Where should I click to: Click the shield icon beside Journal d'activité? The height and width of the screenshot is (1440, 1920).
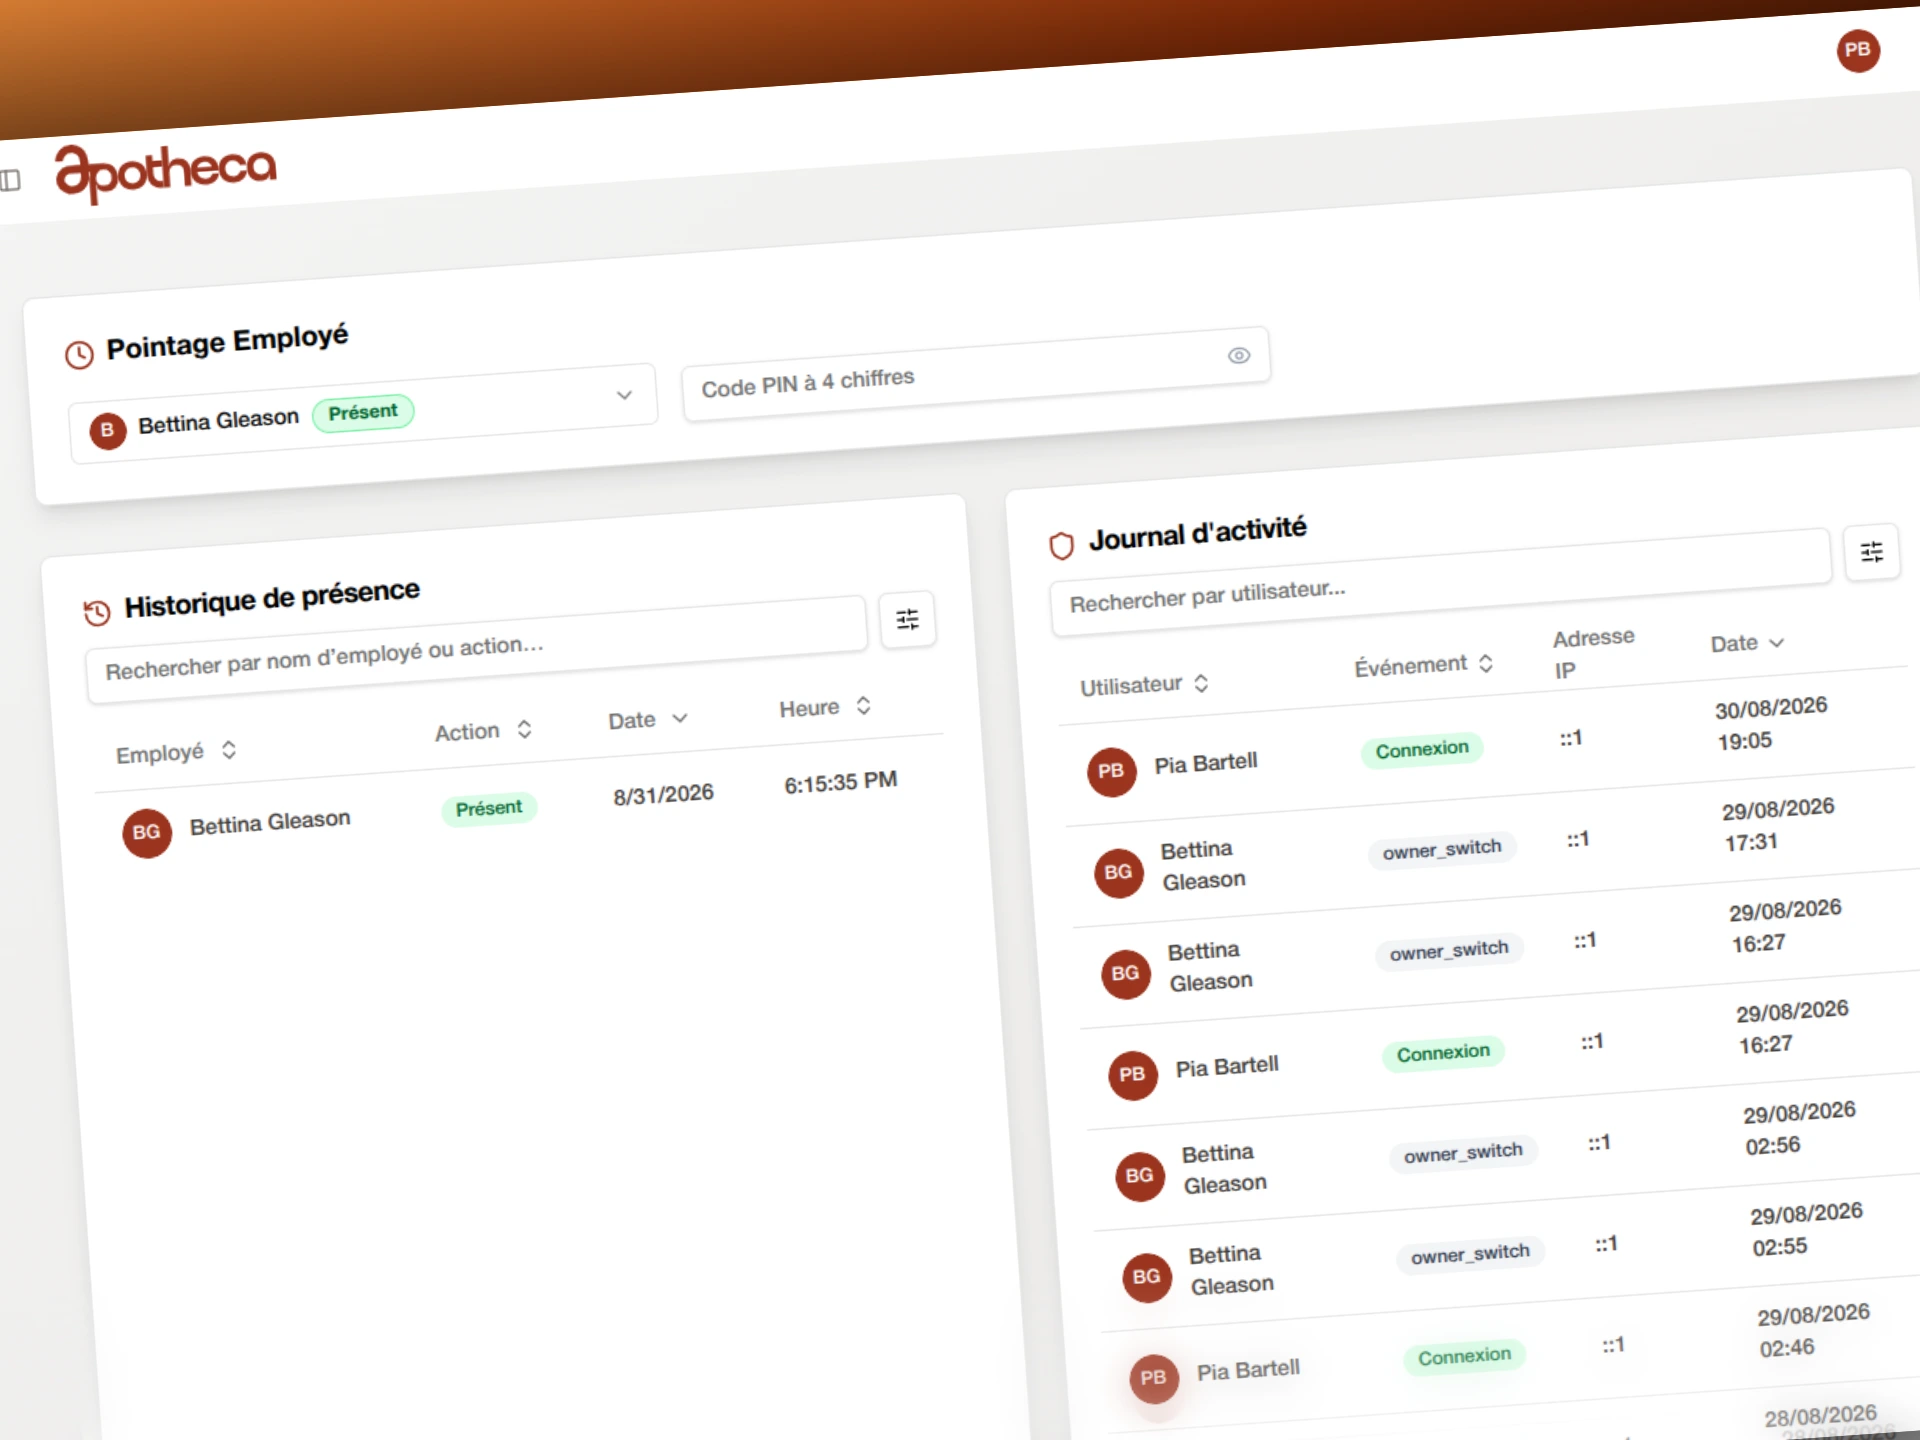1061,545
